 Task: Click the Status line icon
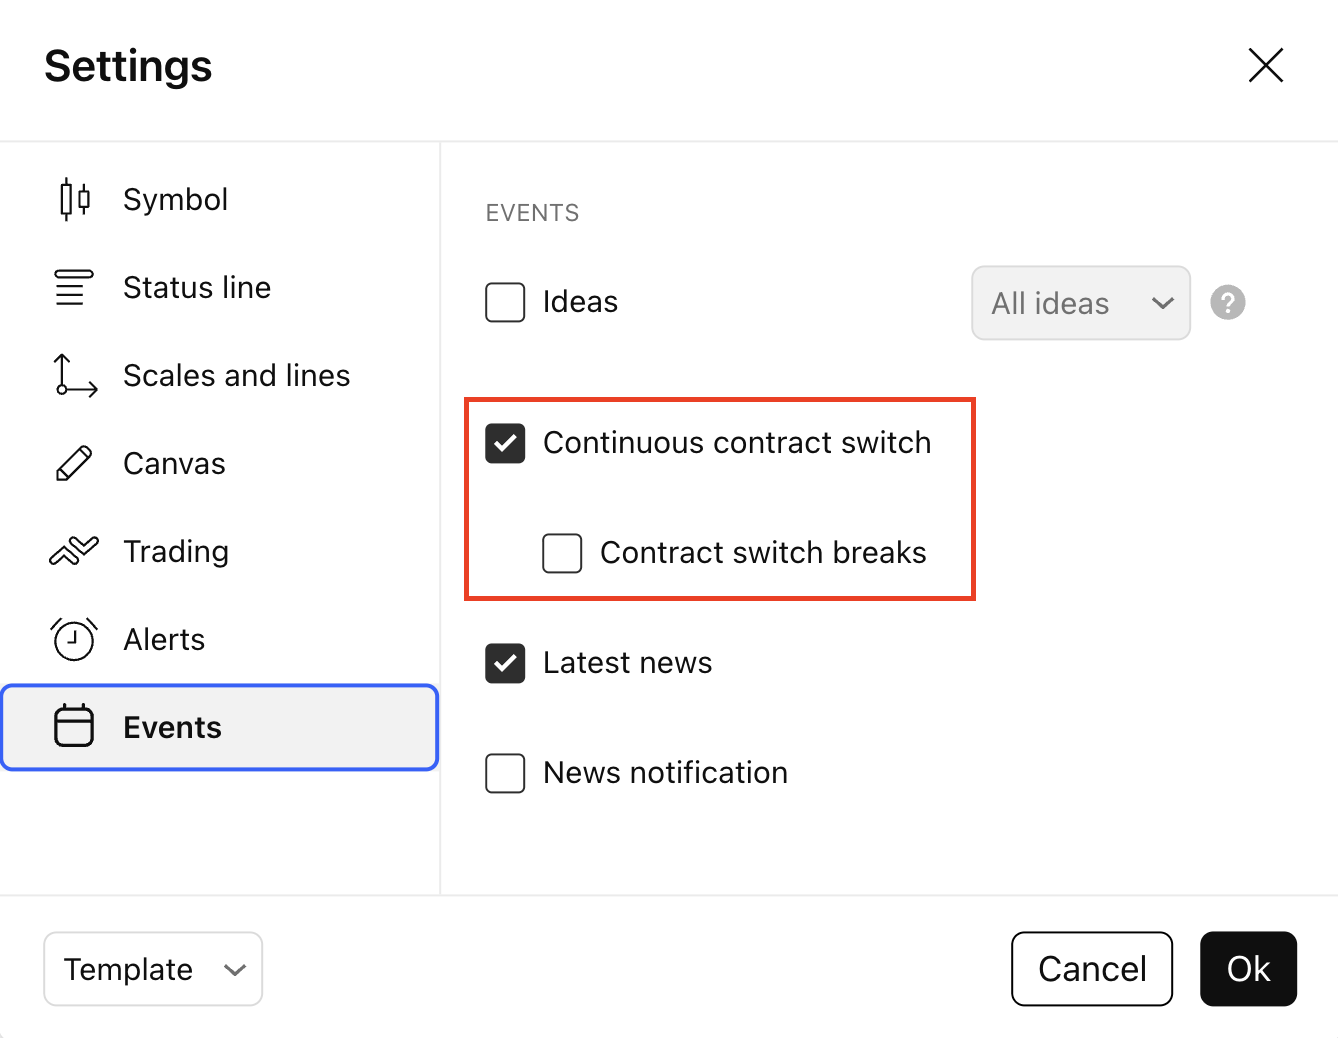[x=73, y=287]
